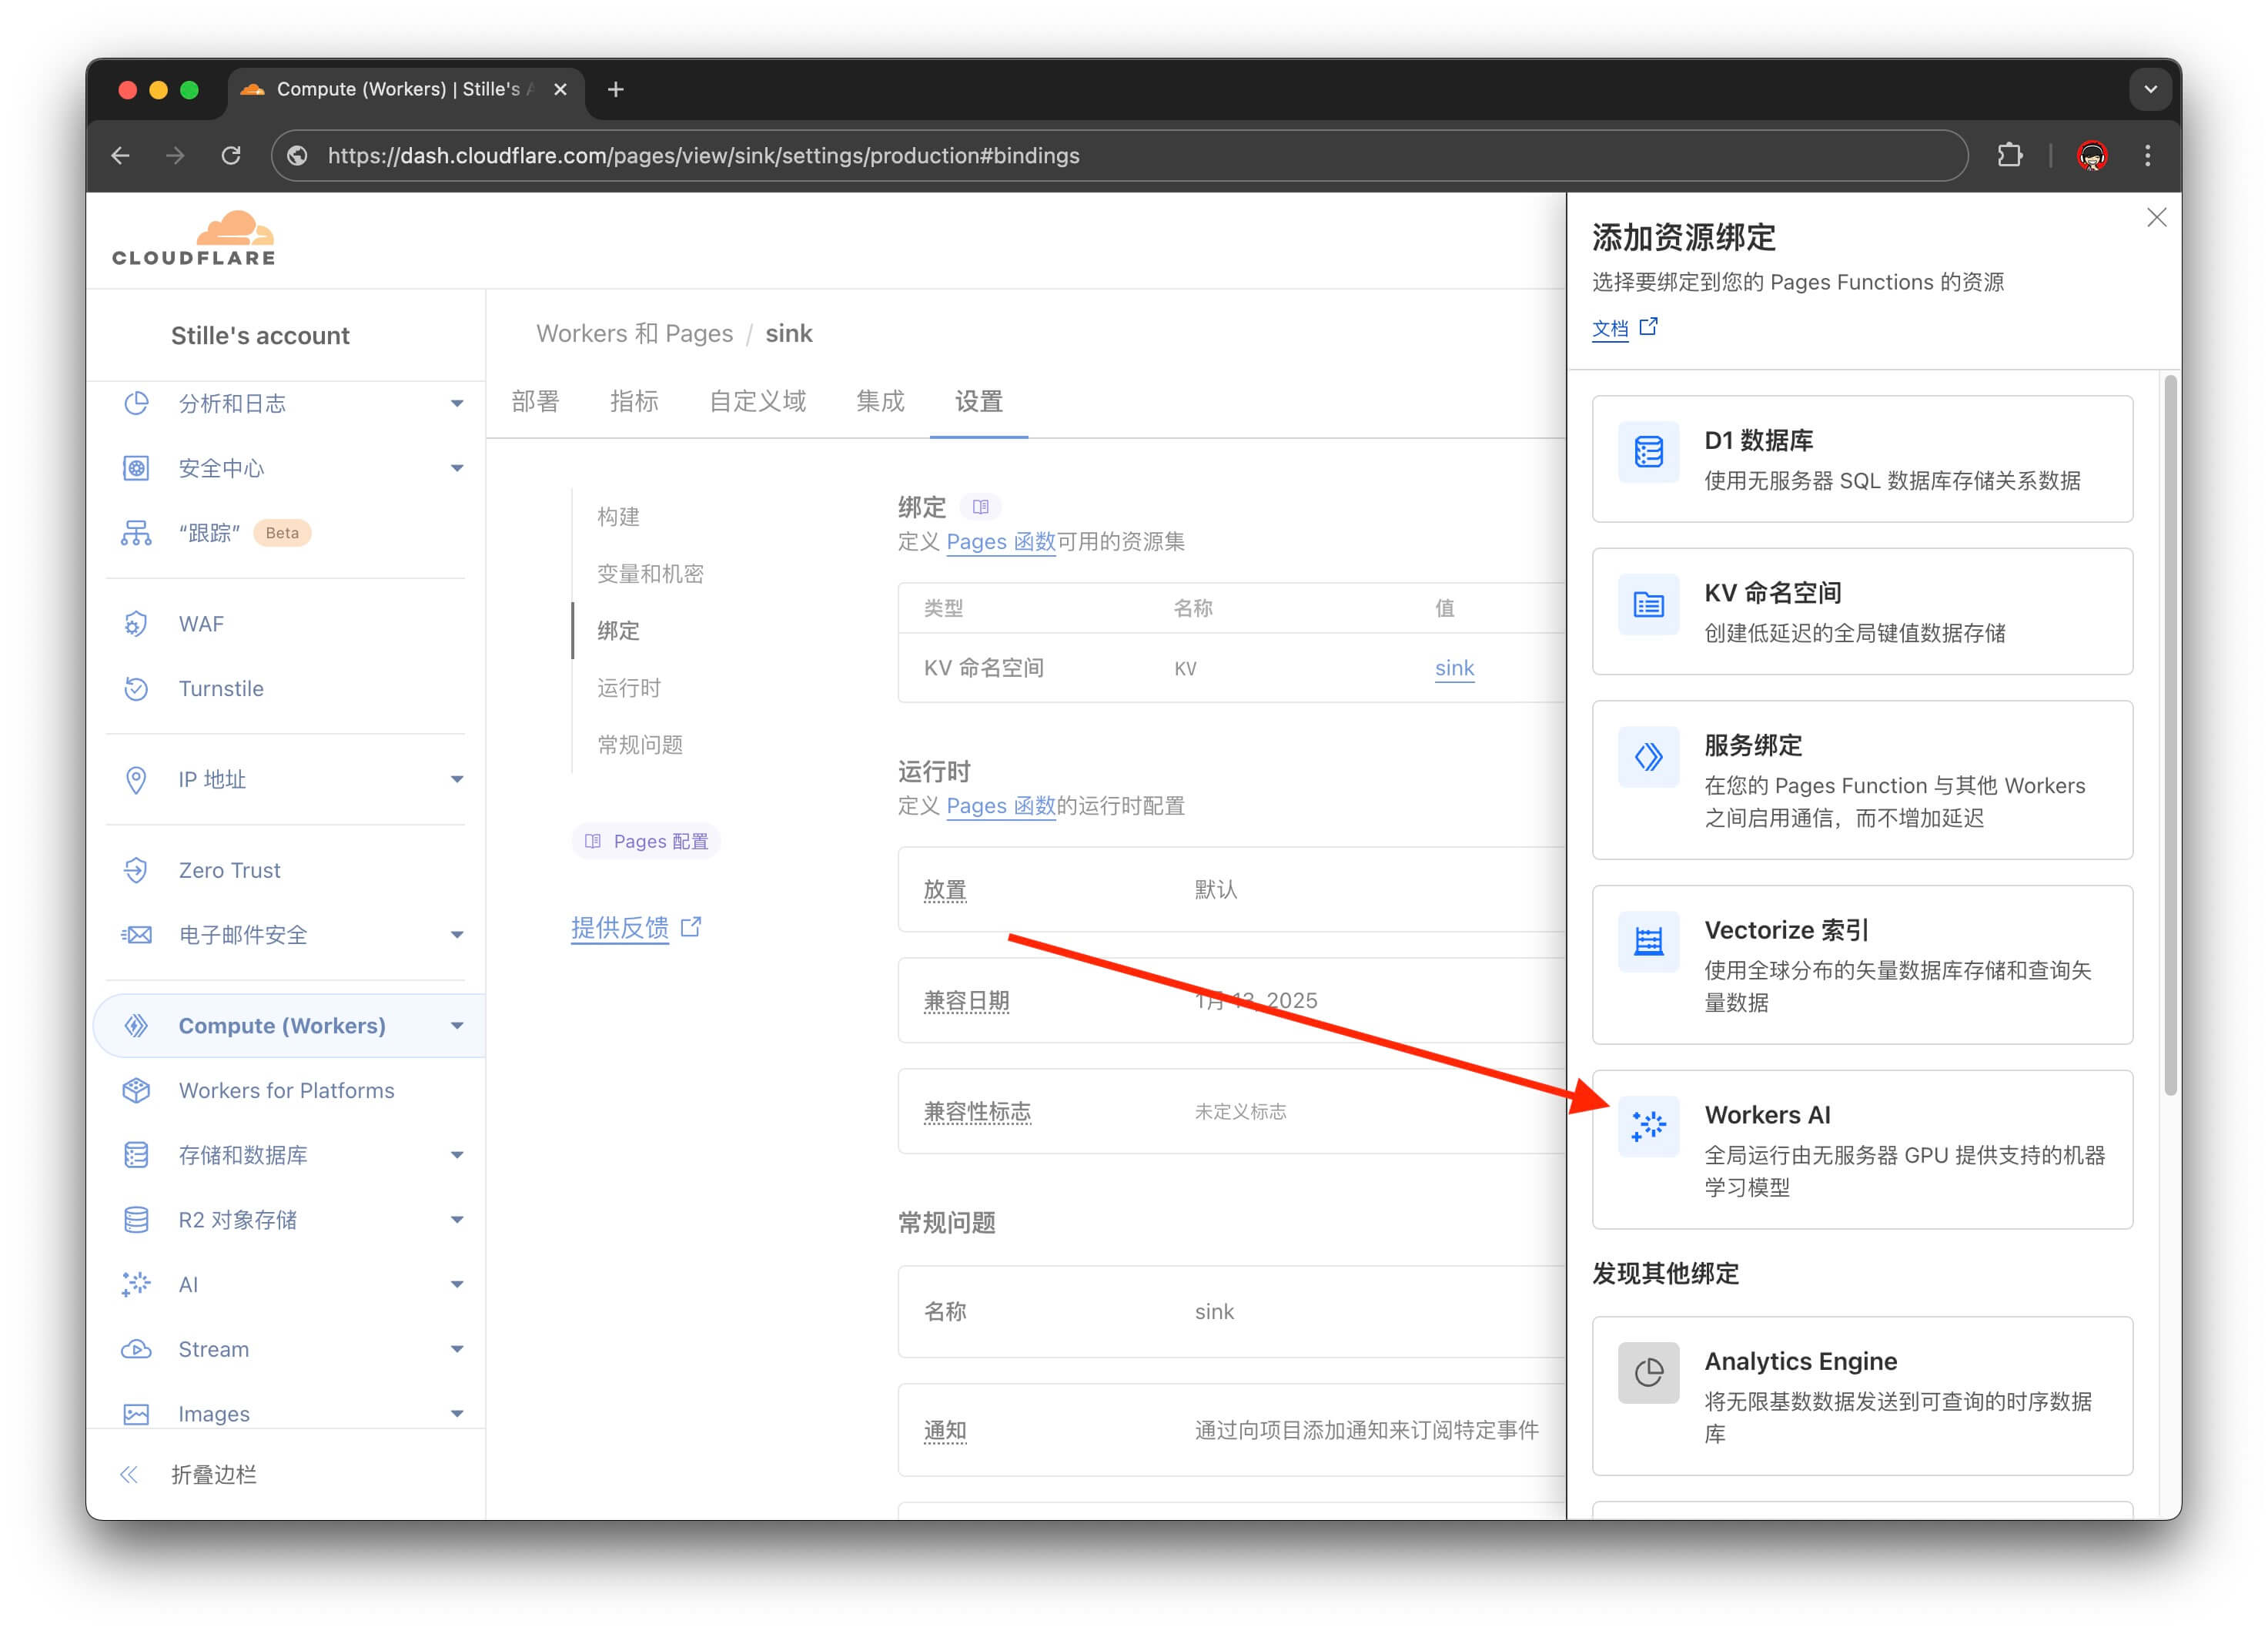Viewport: 2268px width, 1634px height.
Task: Click the Analytics Engine pie icon
Action: click(1648, 1373)
